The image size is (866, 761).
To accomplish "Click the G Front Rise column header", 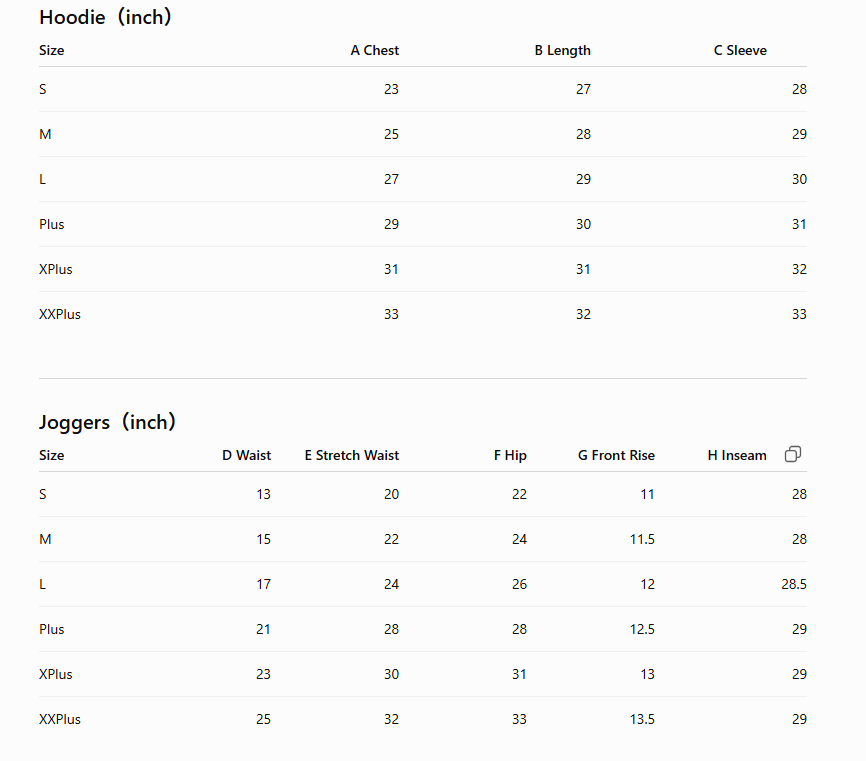I will click(x=616, y=455).
